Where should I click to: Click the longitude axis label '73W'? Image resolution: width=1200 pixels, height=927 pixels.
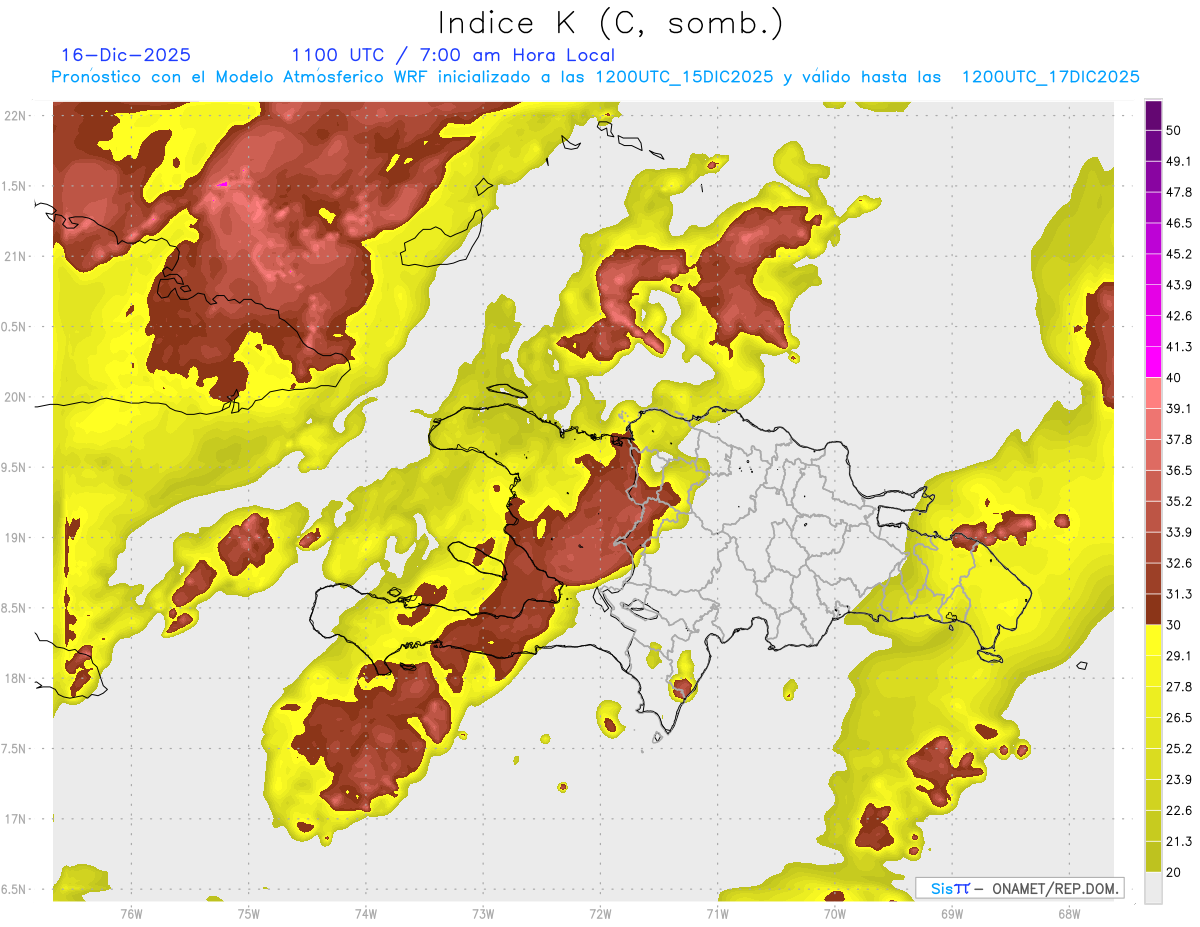click(x=483, y=914)
